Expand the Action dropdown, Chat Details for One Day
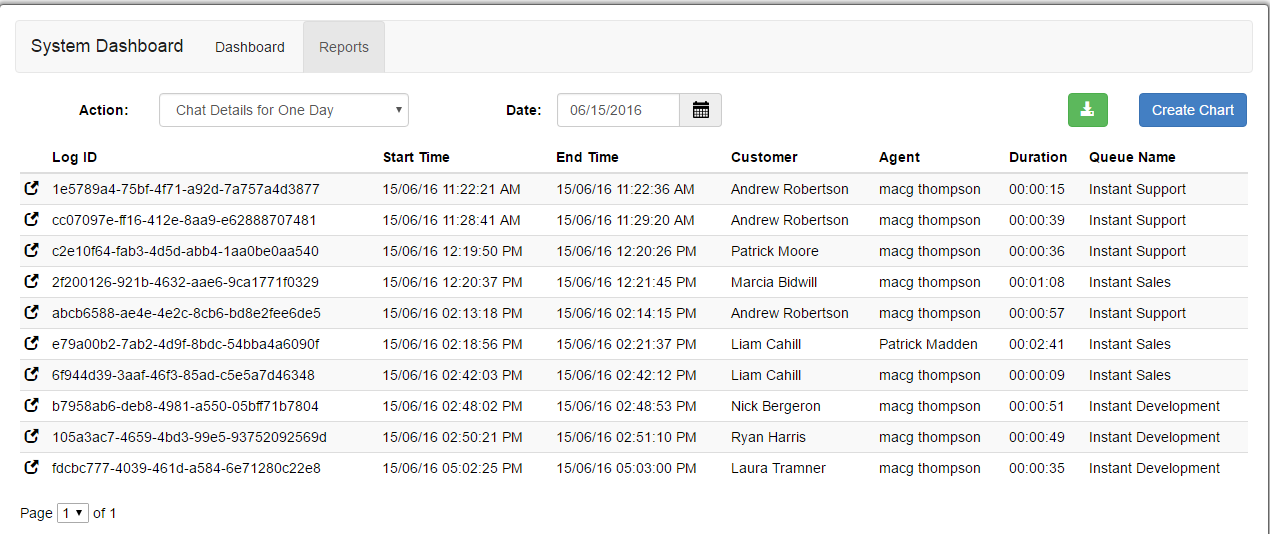The width and height of the screenshot is (1270, 534). click(x=284, y=110)
